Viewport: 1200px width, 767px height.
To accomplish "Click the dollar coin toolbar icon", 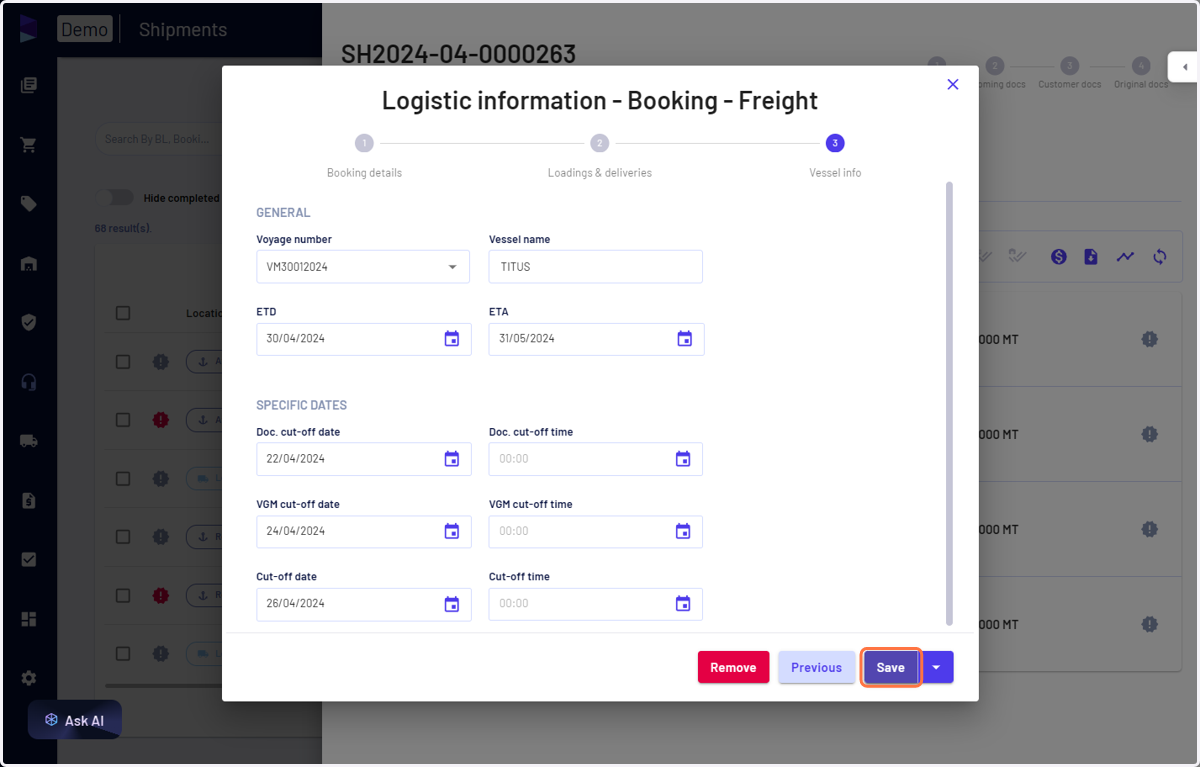I will pos(1059,257).
